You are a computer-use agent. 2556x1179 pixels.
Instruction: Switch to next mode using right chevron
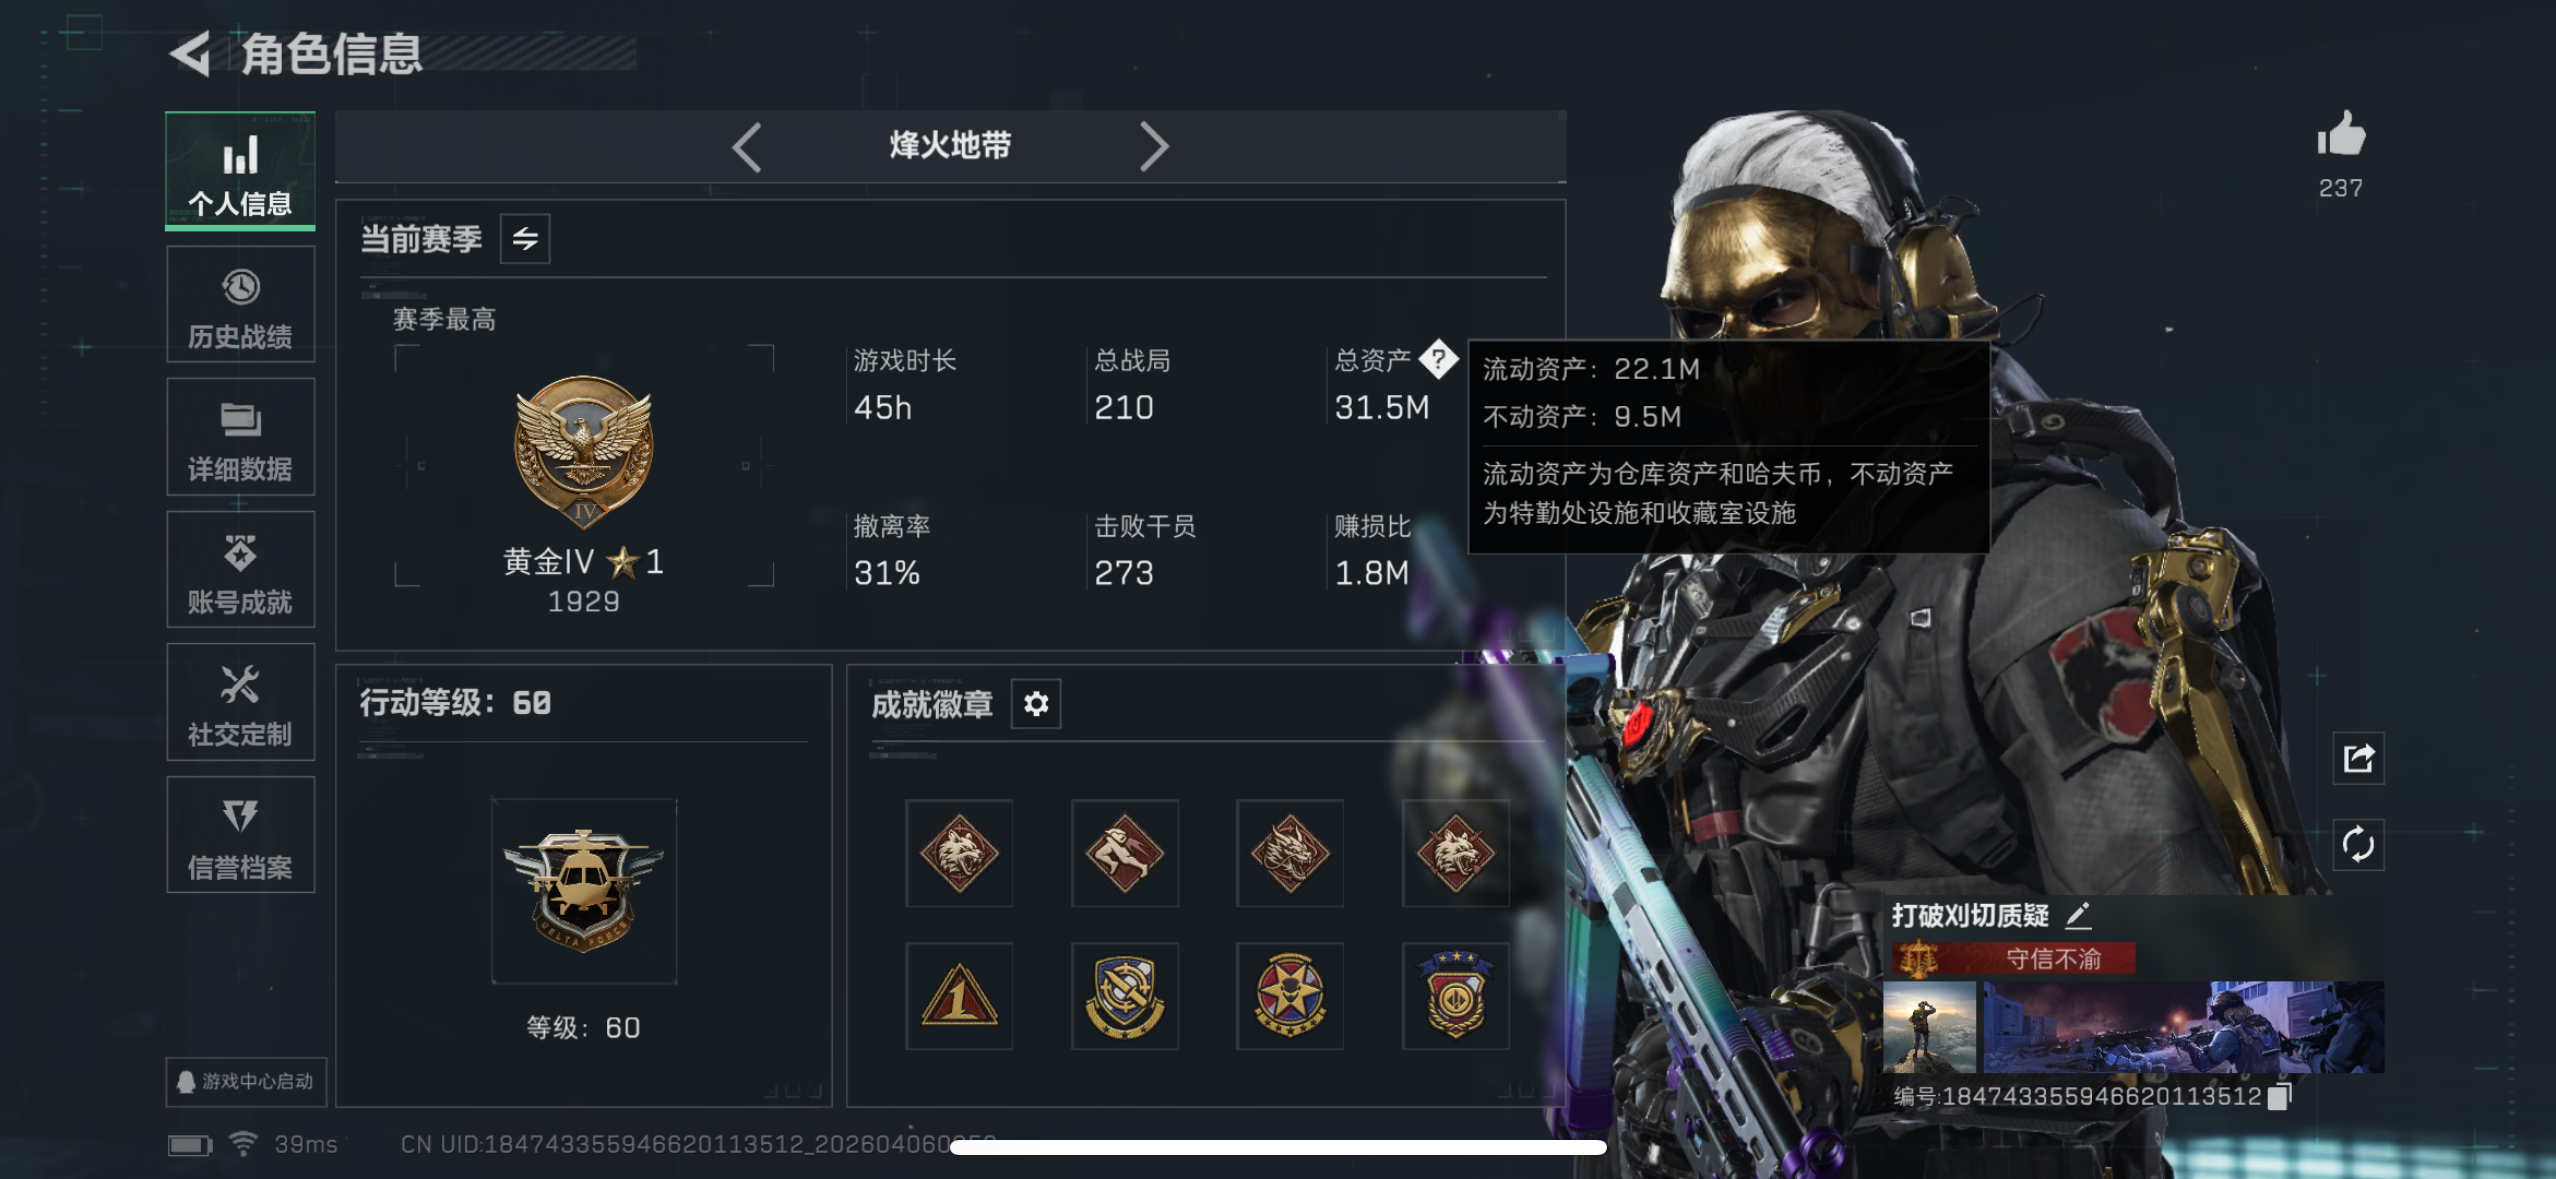pyautogui.click(x=1154, y=147)
